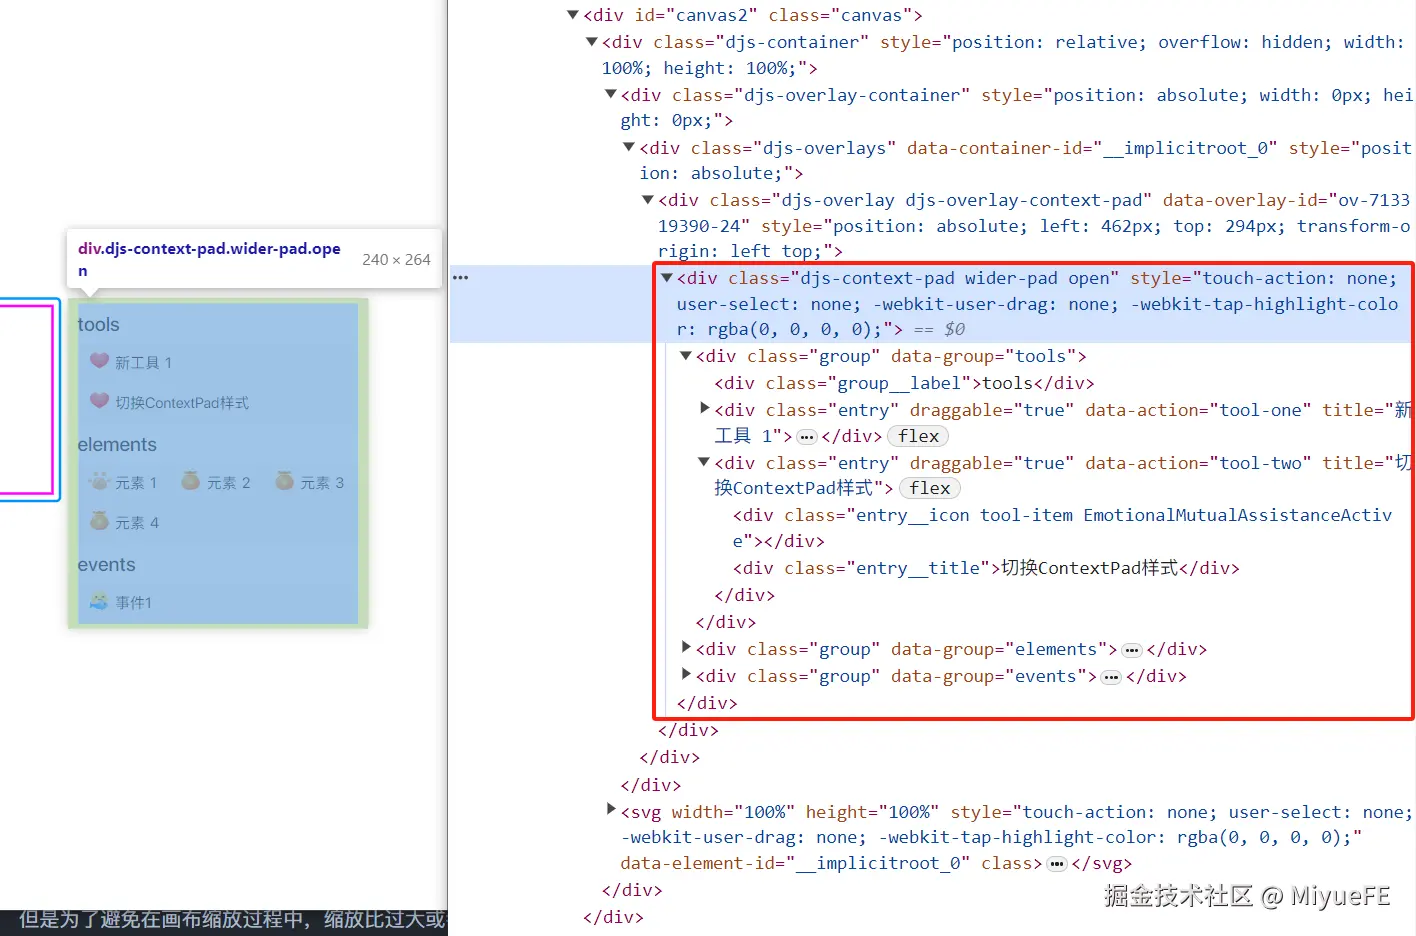Expand the elements group node

[685, 647]
